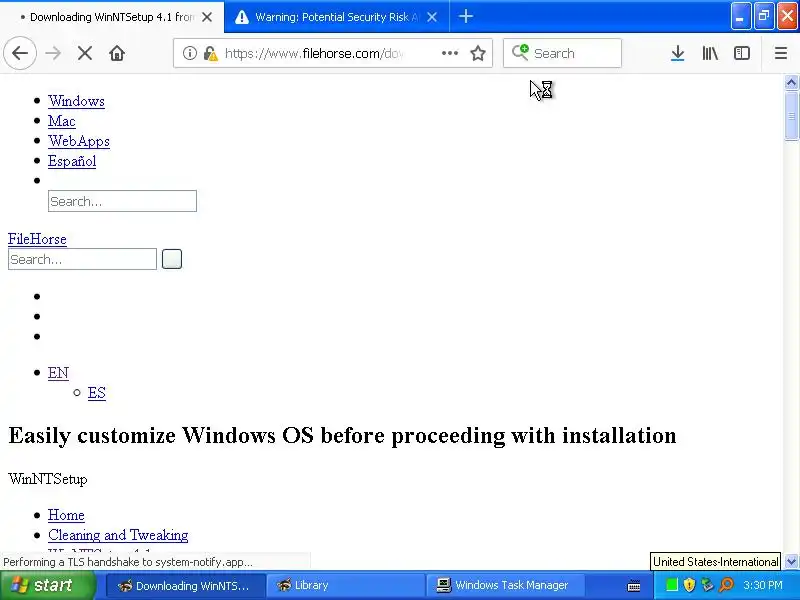Click the vertical scrollbar thumb
The height and width of the screenshot is (600, 800).
pyautogui.click(x=791, y=116)
